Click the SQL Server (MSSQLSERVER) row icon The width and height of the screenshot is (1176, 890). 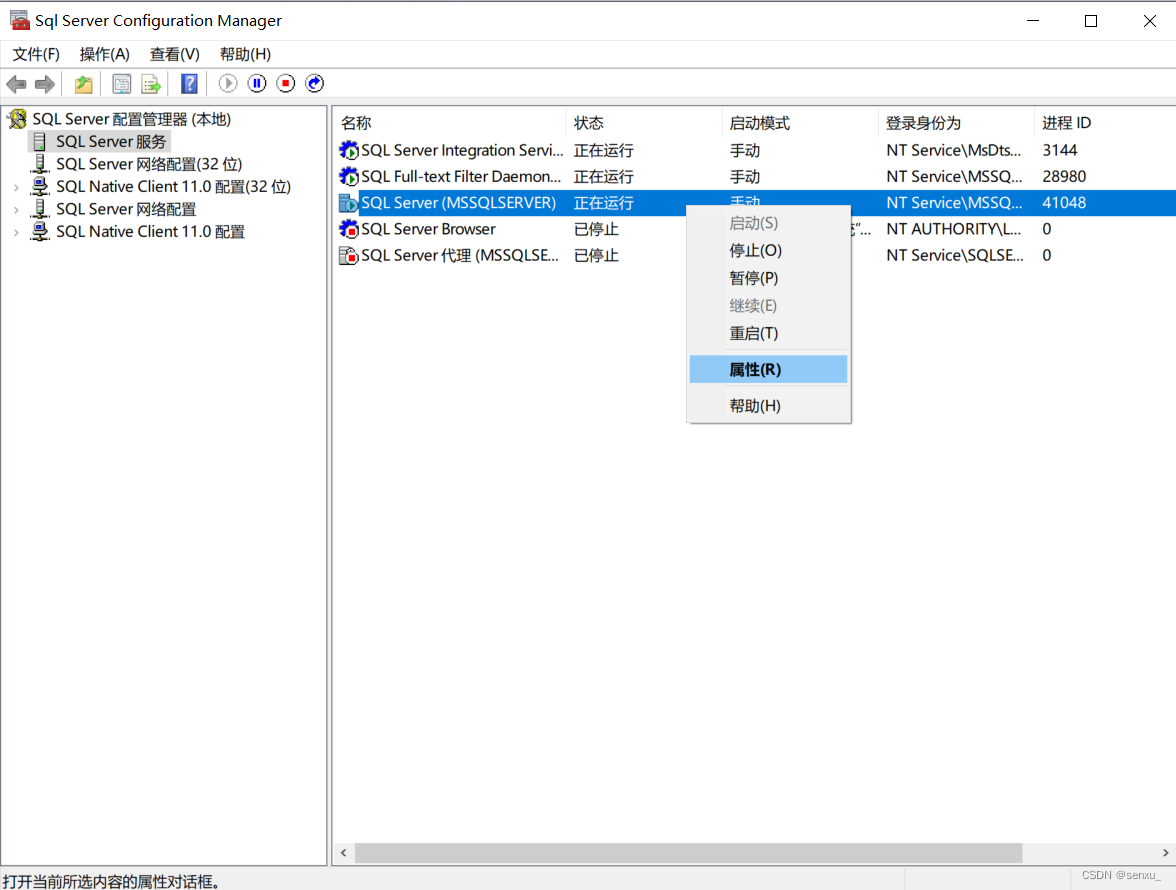(349, 203)
